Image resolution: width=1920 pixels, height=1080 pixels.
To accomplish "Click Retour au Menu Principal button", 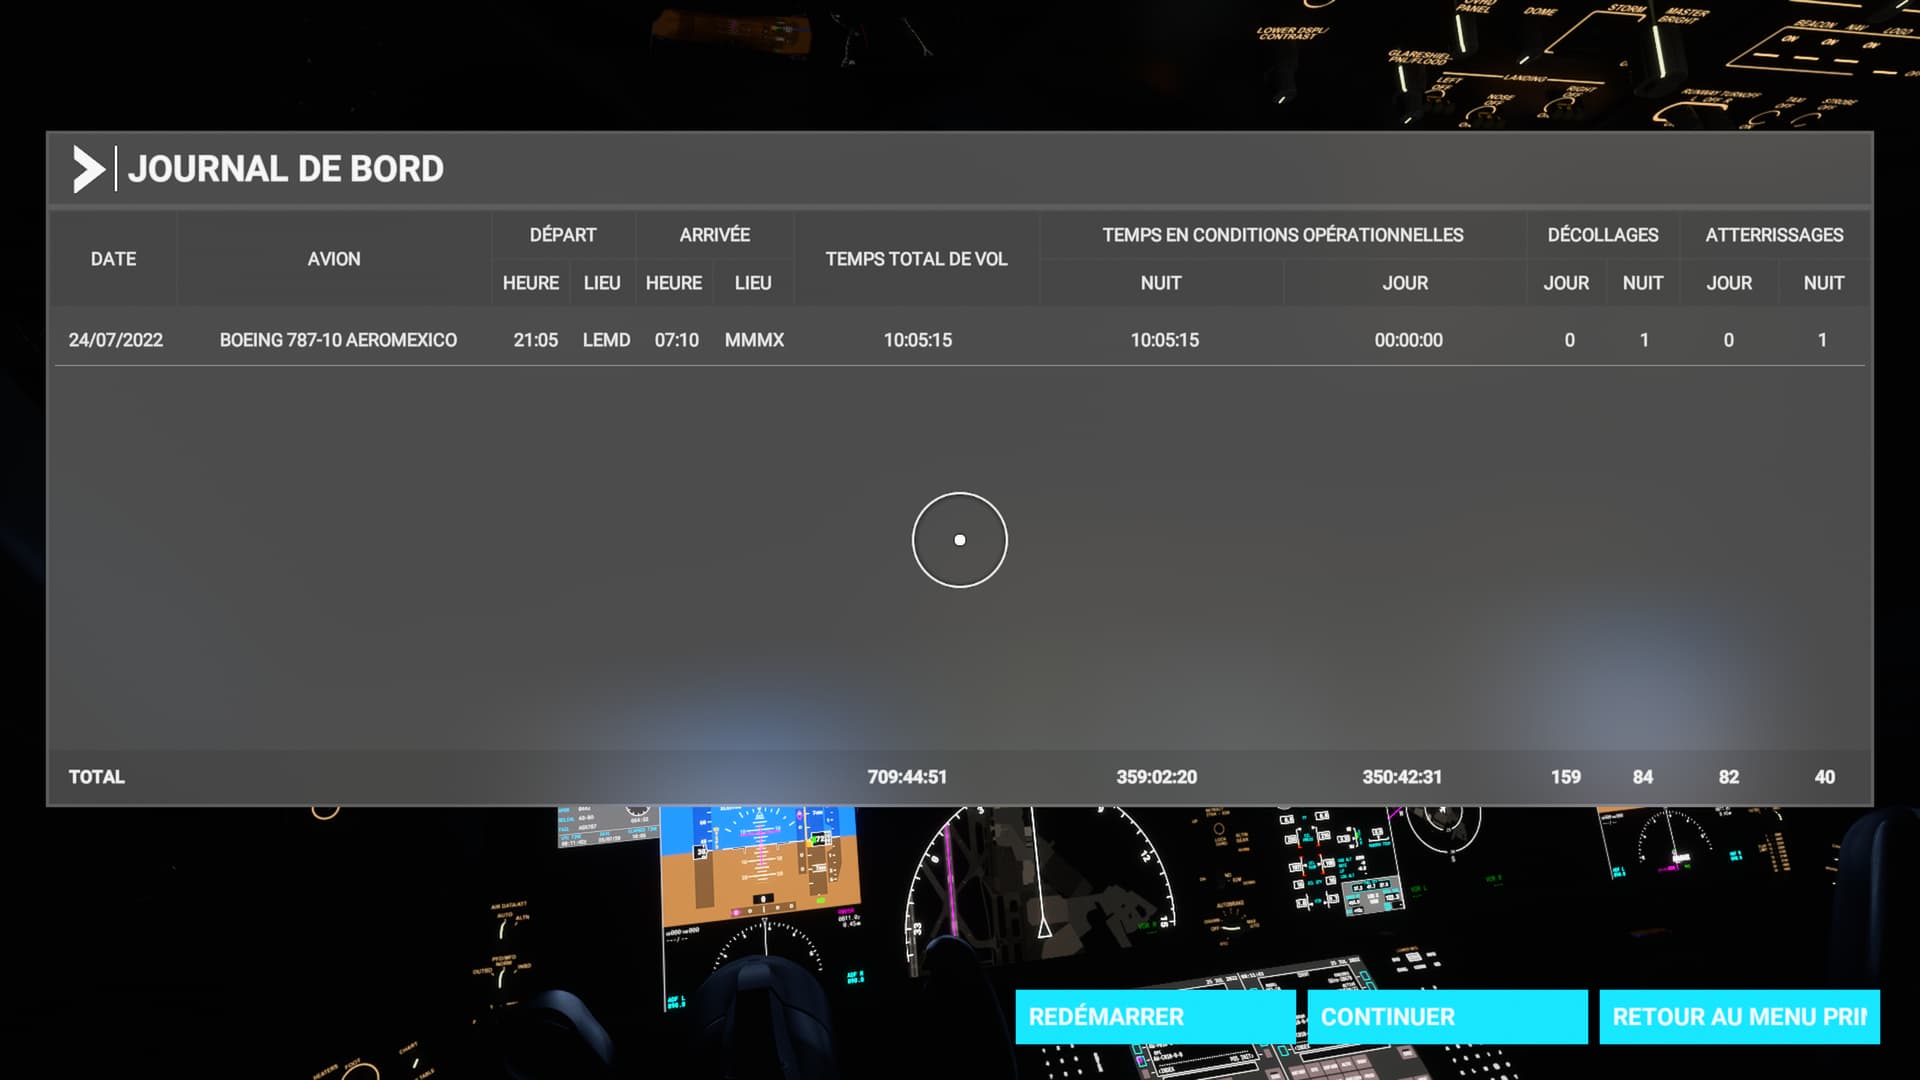I will (x=1738, y=1017).
